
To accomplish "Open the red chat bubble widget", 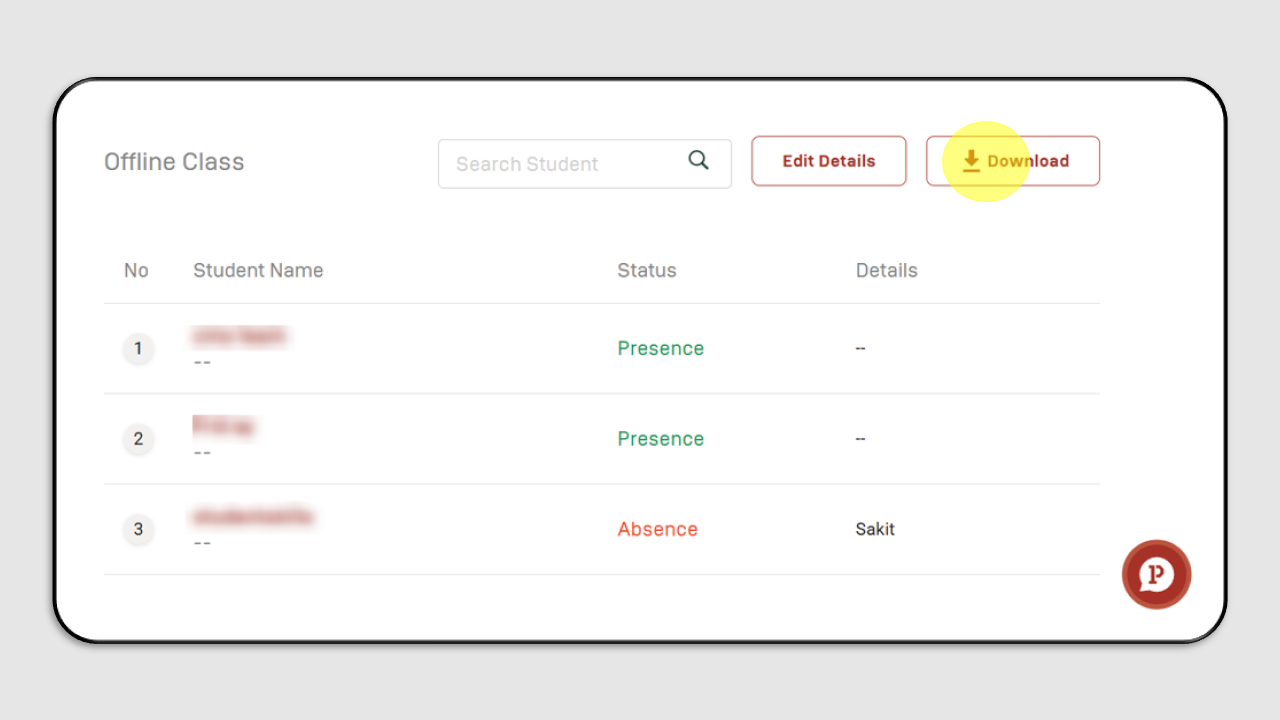I will [x=1156, y=575].
